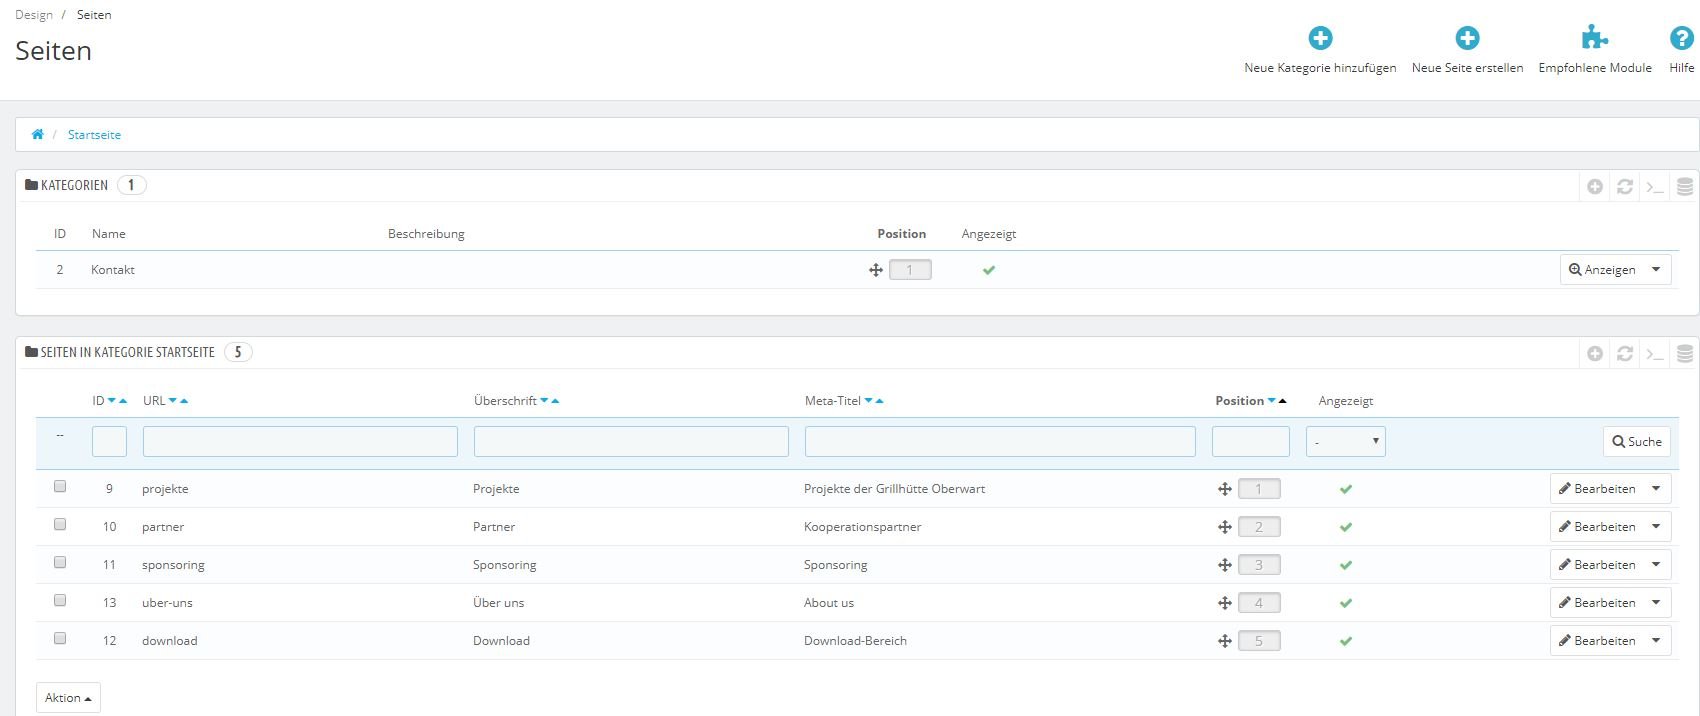Click add icon in Kategorien panel header
The width and height of the screenshot is (1700, 716).
tap(1595, 187)
